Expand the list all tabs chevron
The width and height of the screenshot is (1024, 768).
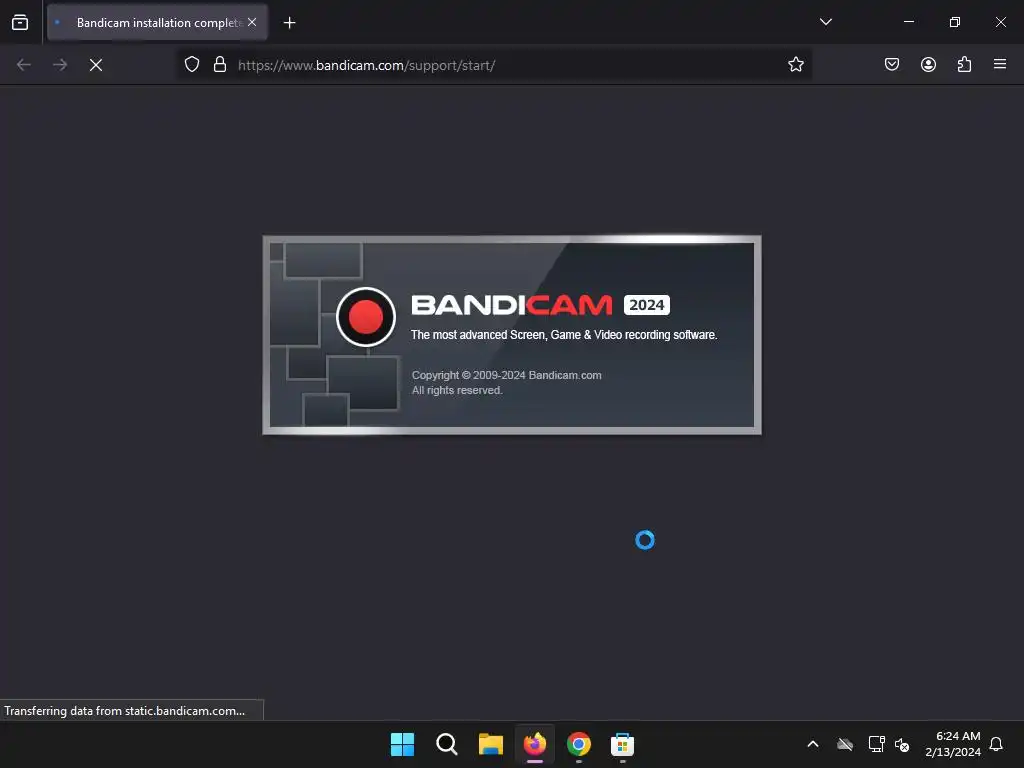point(825,22)
